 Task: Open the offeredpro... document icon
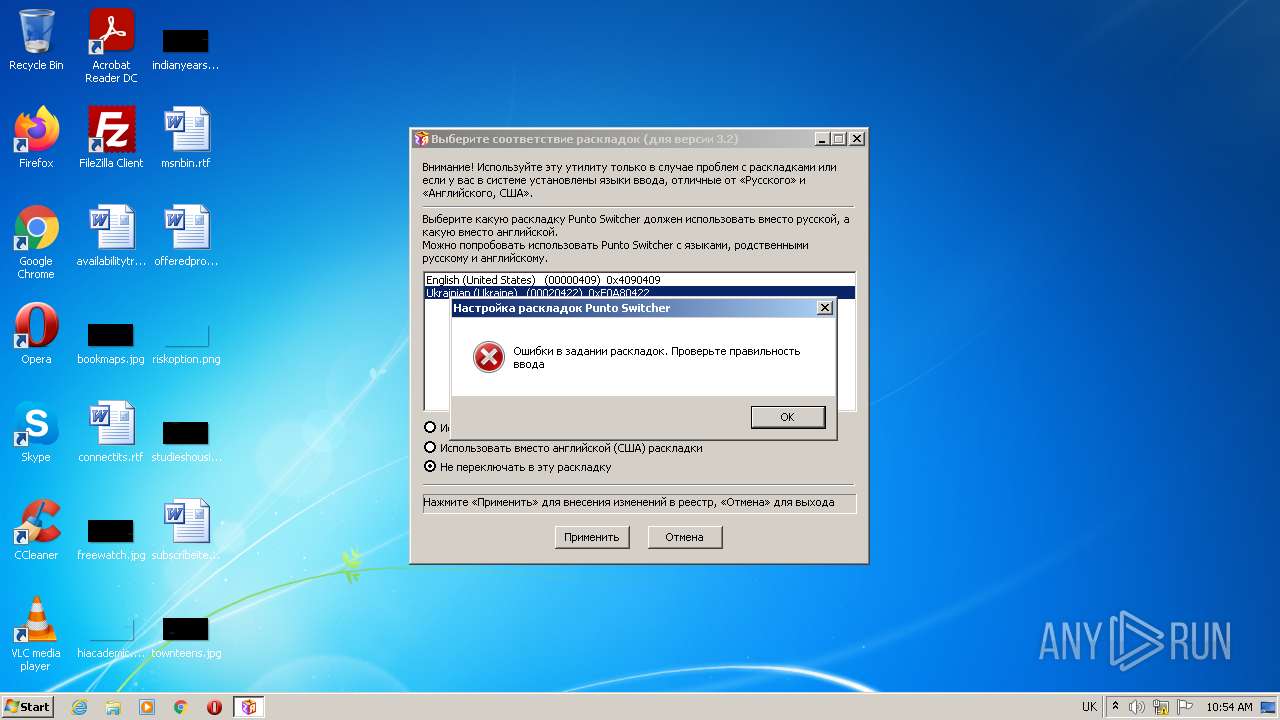click(x=186, y=236)
